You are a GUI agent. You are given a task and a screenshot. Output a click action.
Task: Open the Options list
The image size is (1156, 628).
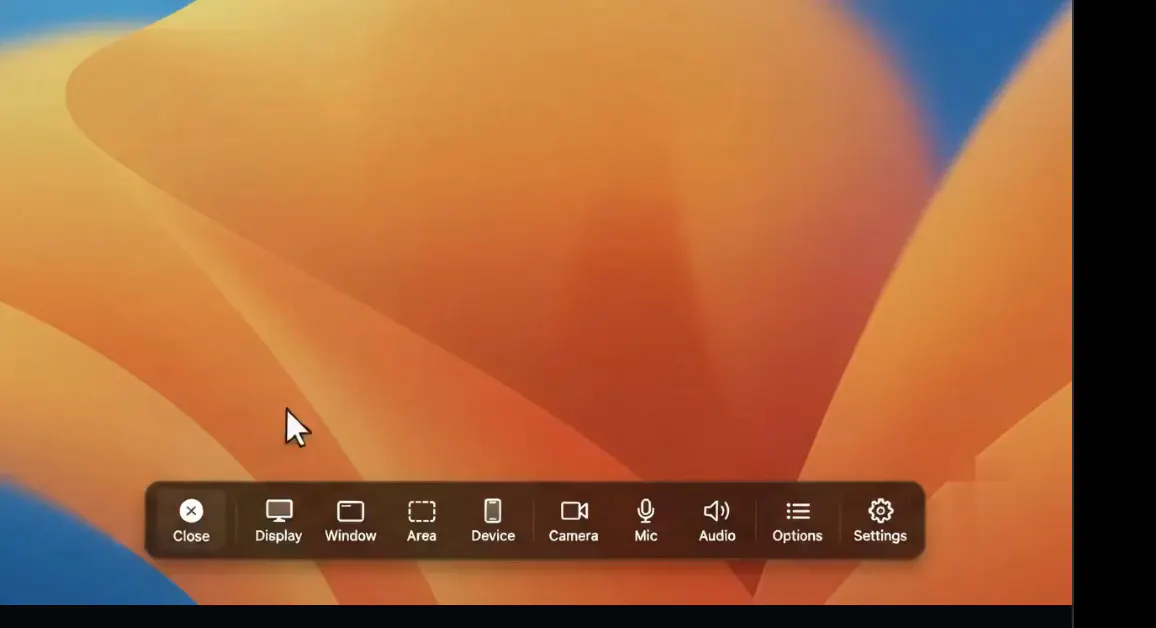pyautogui.click(x=797, y=520)
